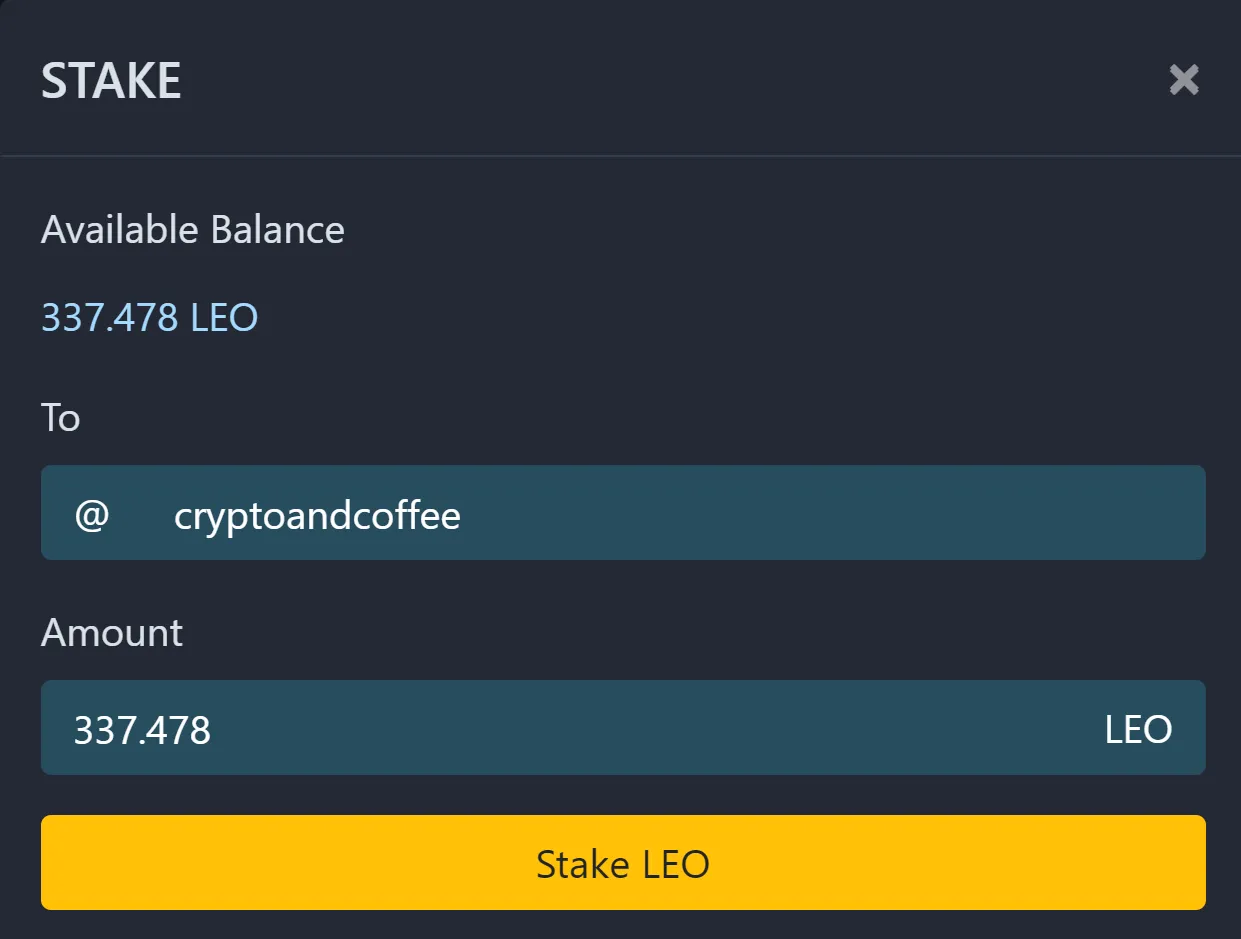Select the 337.478 LEO available balance link
The height and width of the screenshot is (939, 1241).
(x=150, y=318)
